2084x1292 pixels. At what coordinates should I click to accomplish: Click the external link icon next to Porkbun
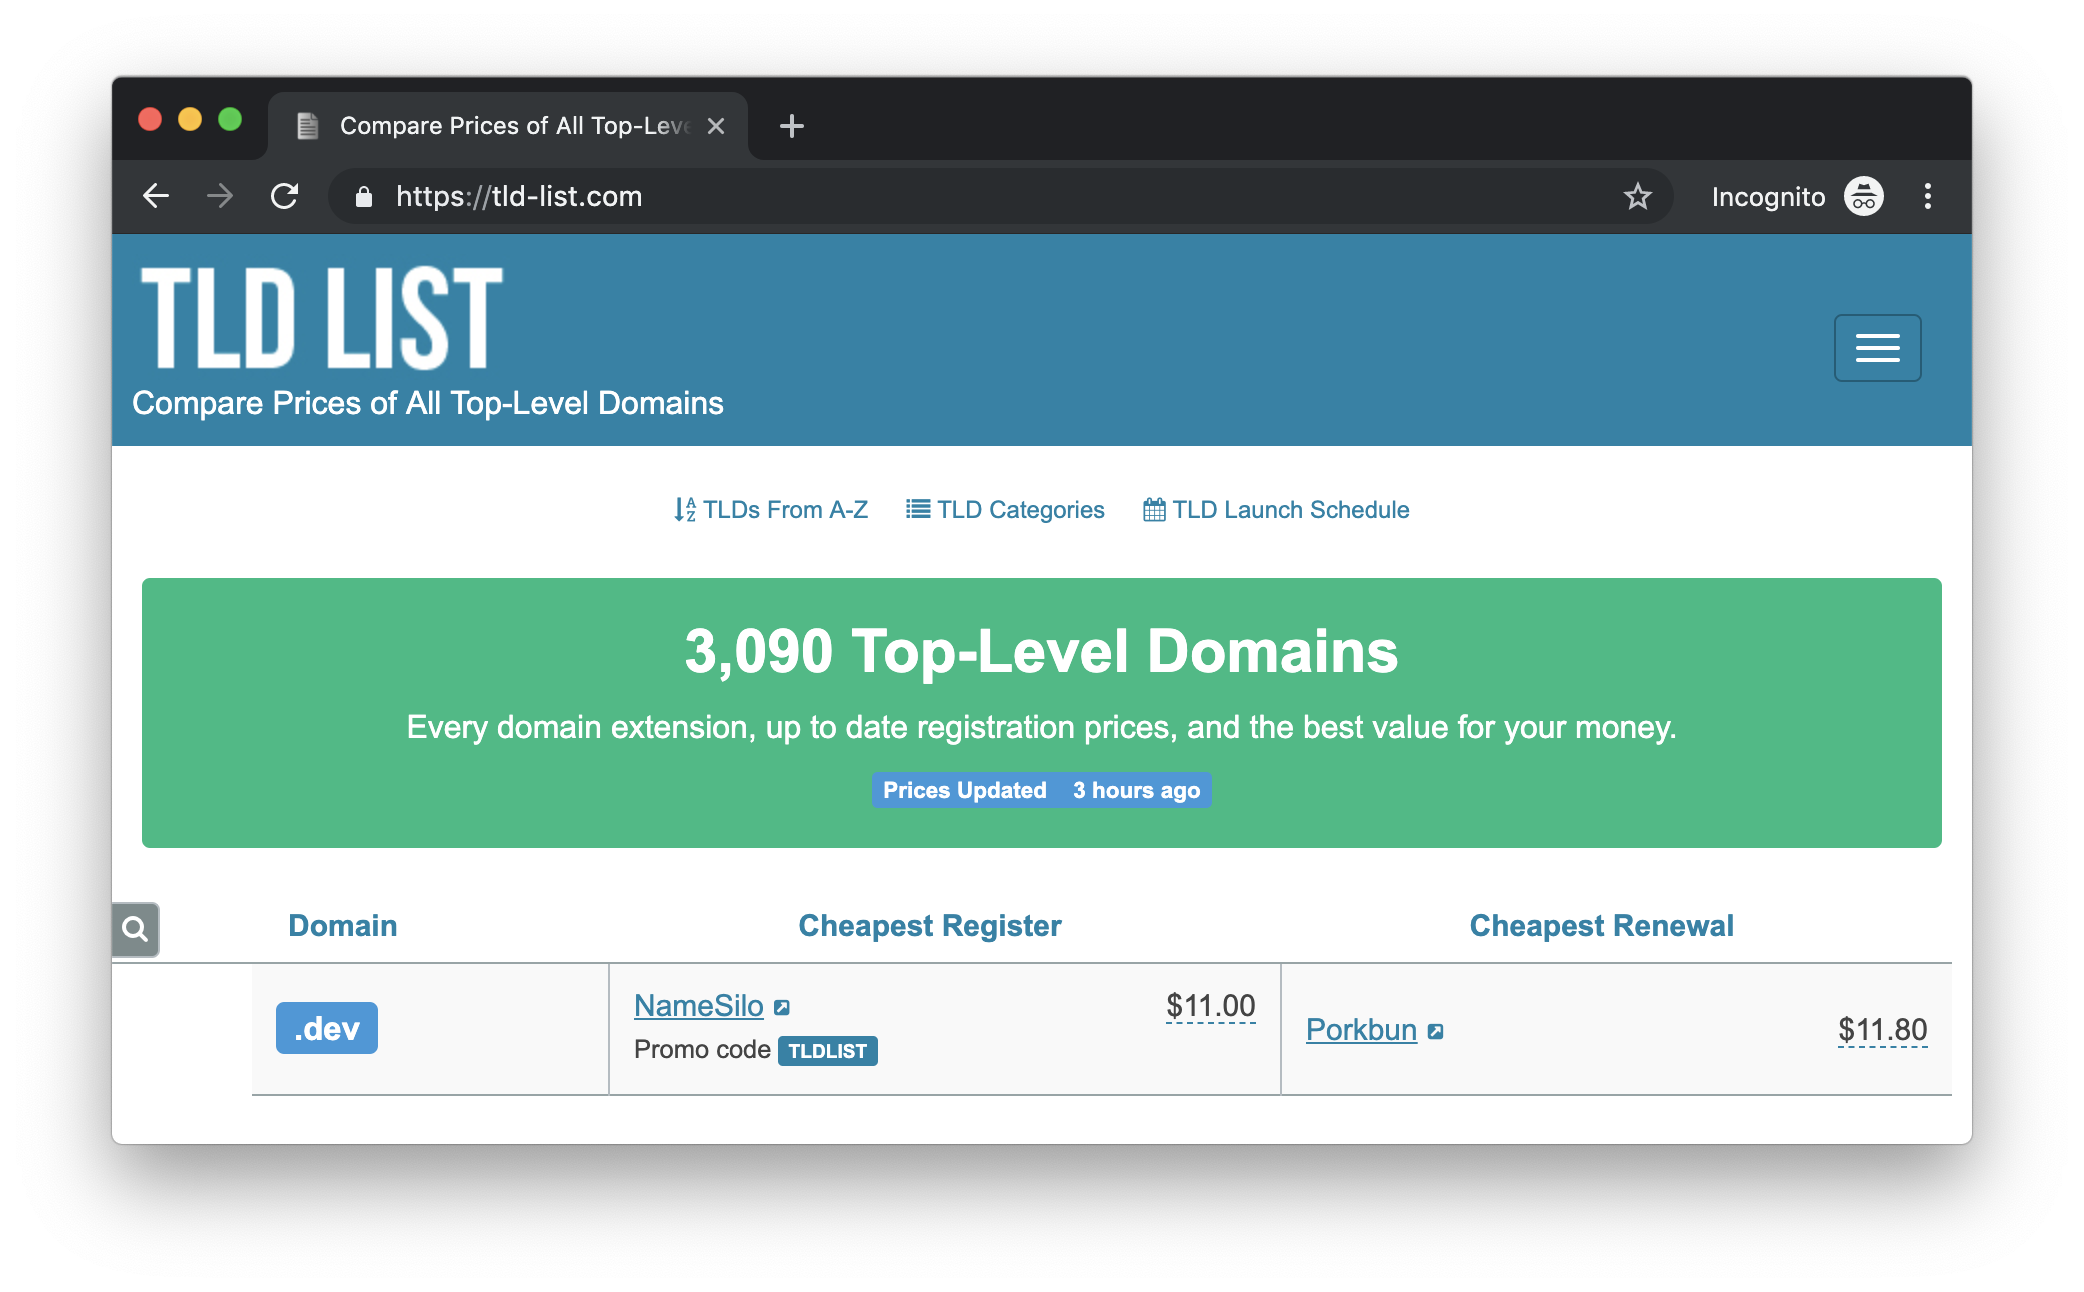coord(1435,1031)
